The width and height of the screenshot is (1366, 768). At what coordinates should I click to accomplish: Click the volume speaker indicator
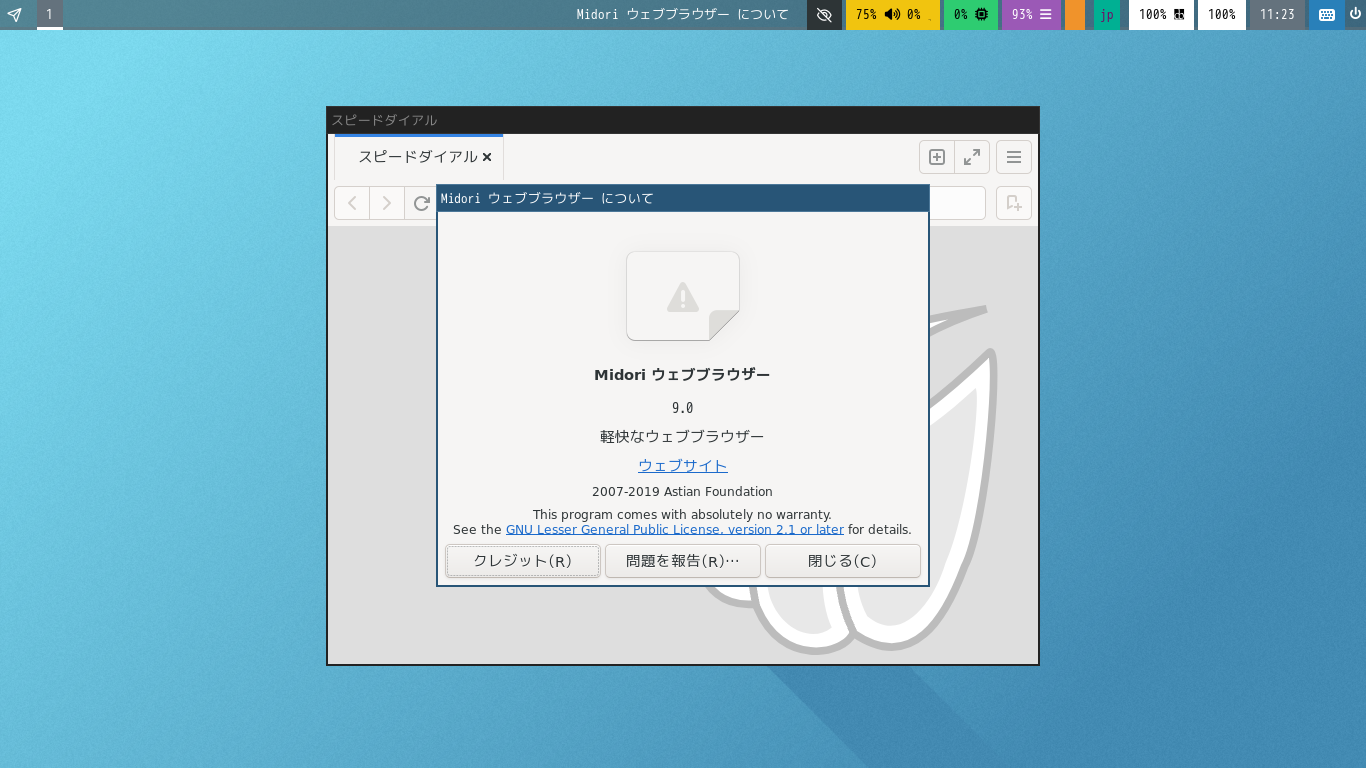click(892, 15)
